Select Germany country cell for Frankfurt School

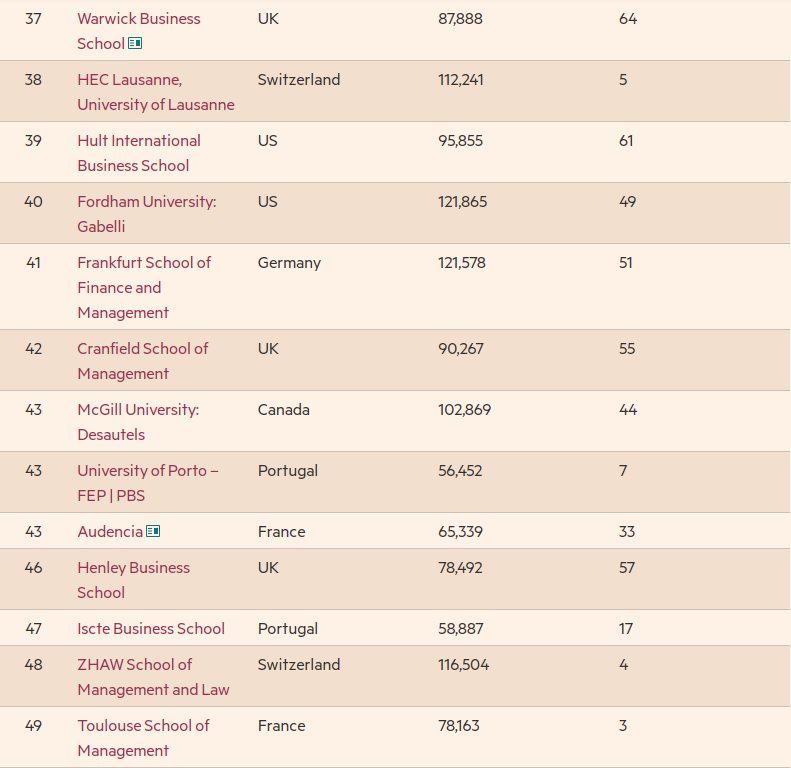[x=289, y=263]
